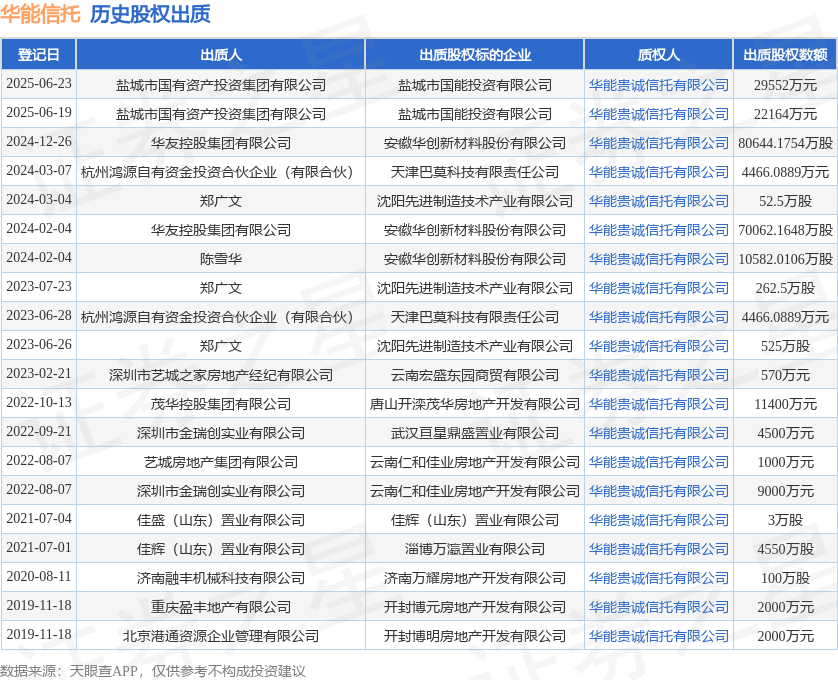
Task: Select the amount 525万股
Action: pyautogui.click(x=785, y=346)
